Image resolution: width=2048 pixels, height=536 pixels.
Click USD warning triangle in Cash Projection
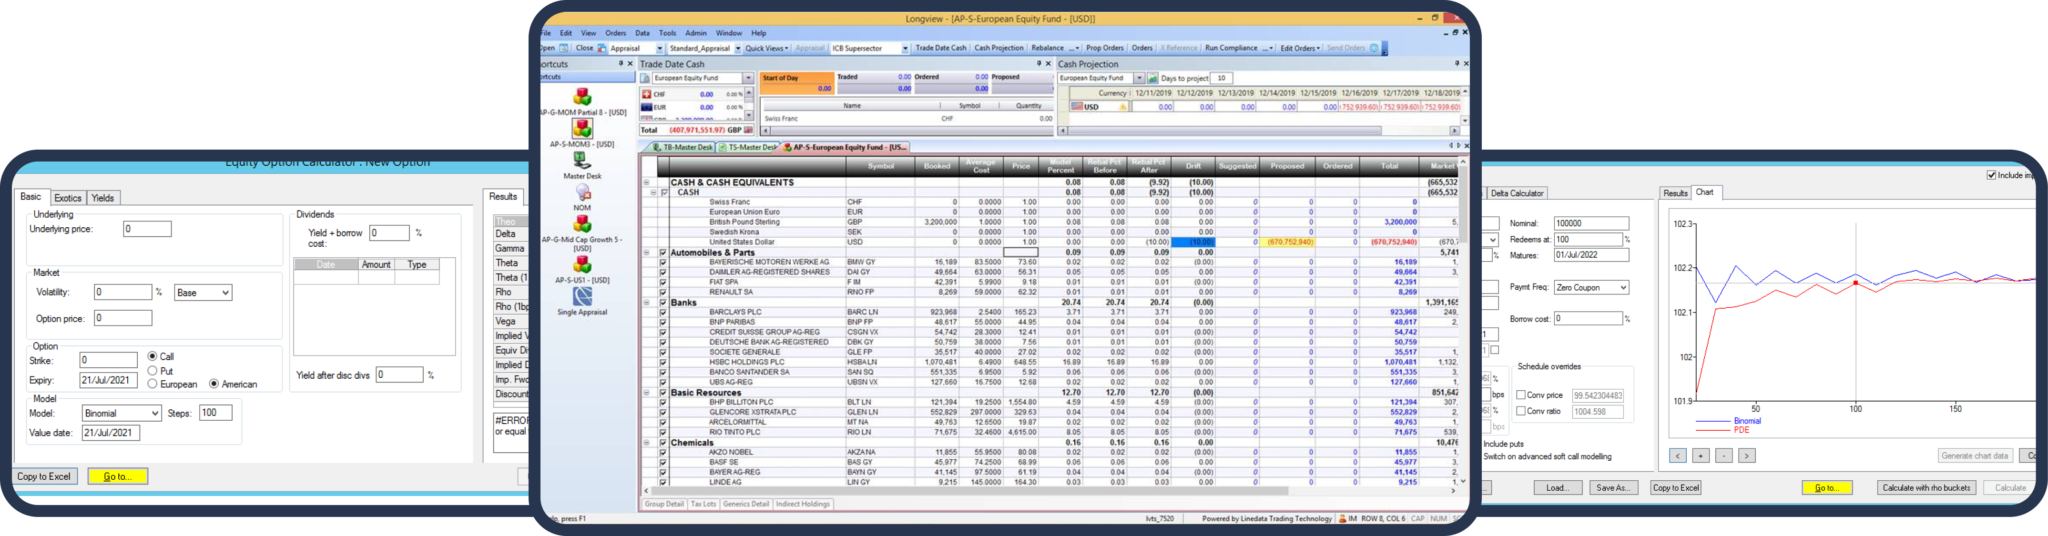[1123, 107]
